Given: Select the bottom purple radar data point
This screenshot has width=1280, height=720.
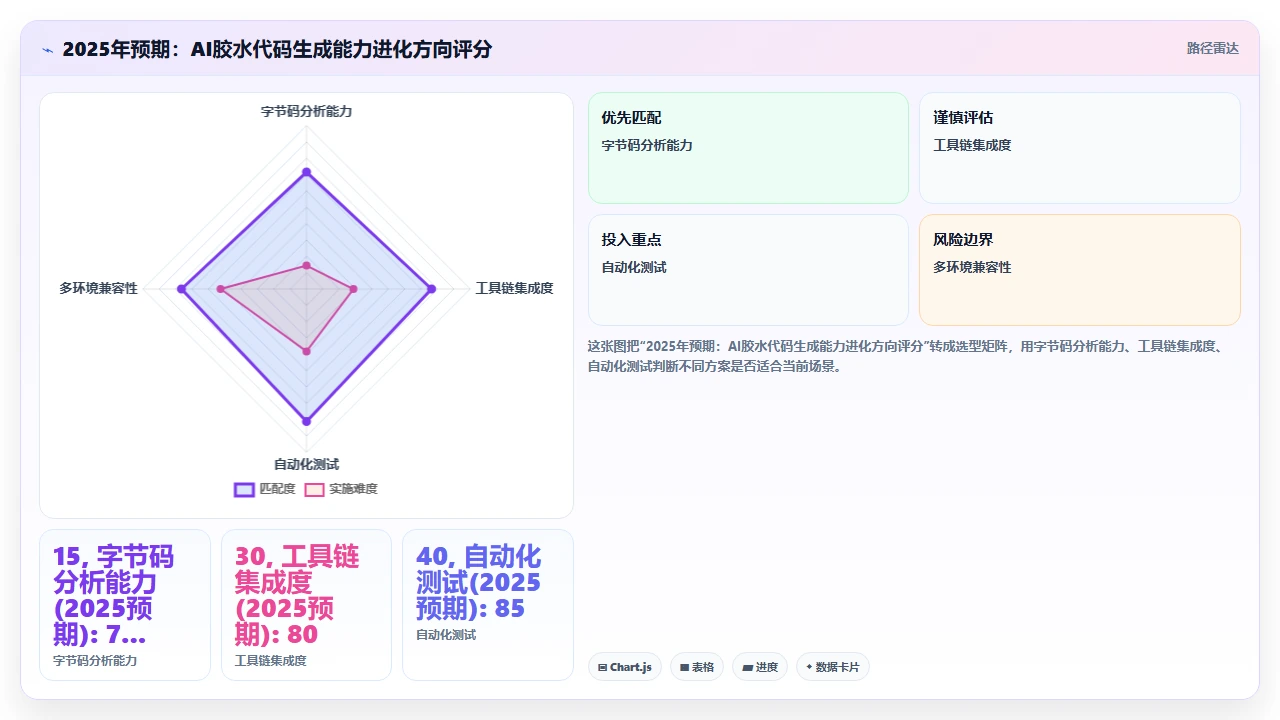Looking at the screenshot, I should pyautogui.click(x=307, y=421).
